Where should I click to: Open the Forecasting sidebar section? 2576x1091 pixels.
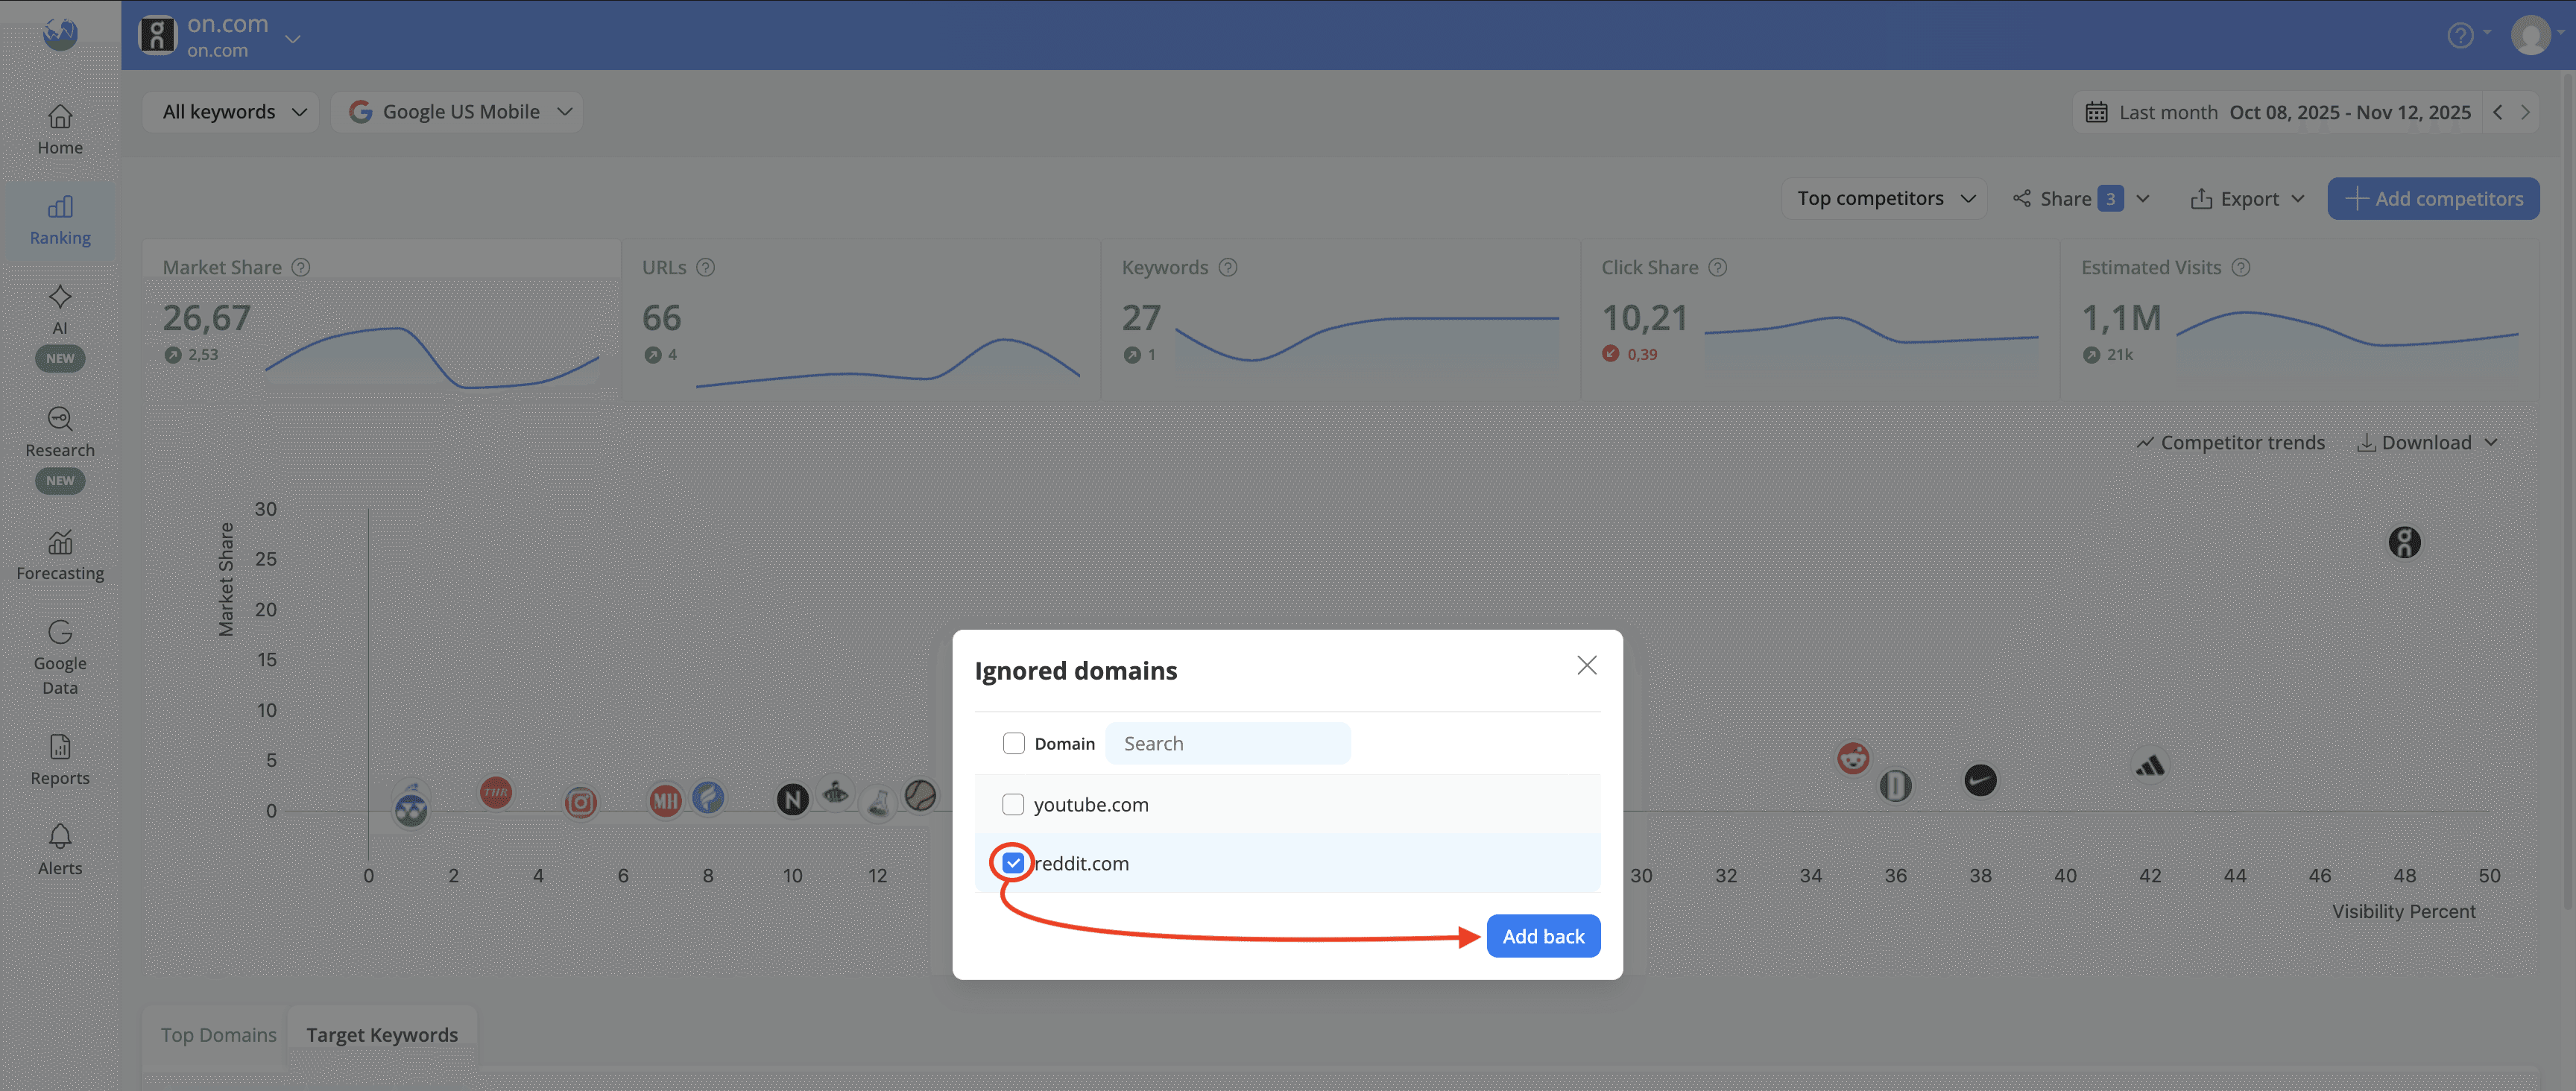point(60,556)
